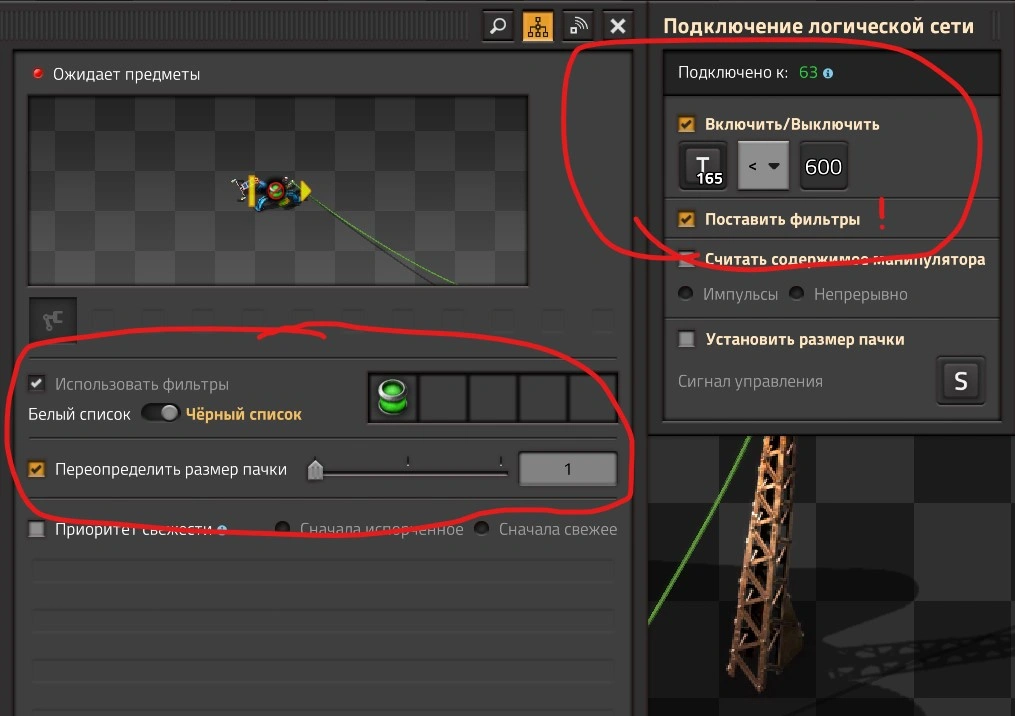Disable the Включить/Выключить checkbox
Viewport: 1015px width, 716px height.
687,125
